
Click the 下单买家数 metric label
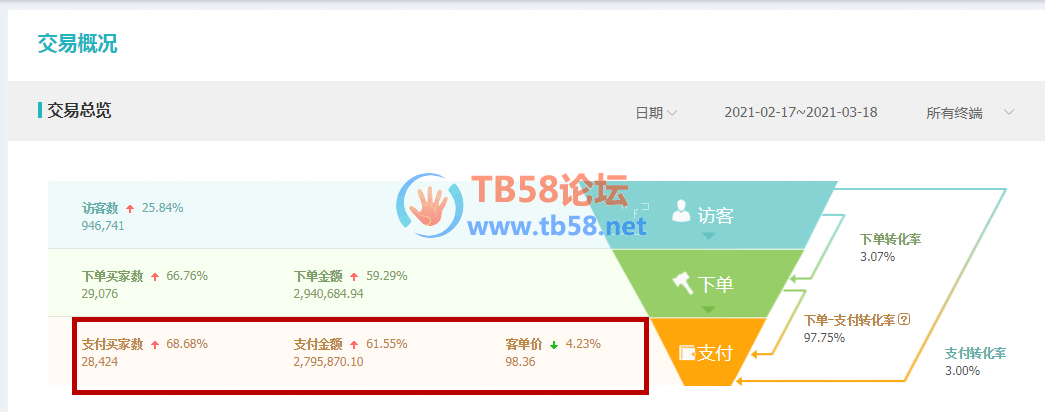[113, 276]
